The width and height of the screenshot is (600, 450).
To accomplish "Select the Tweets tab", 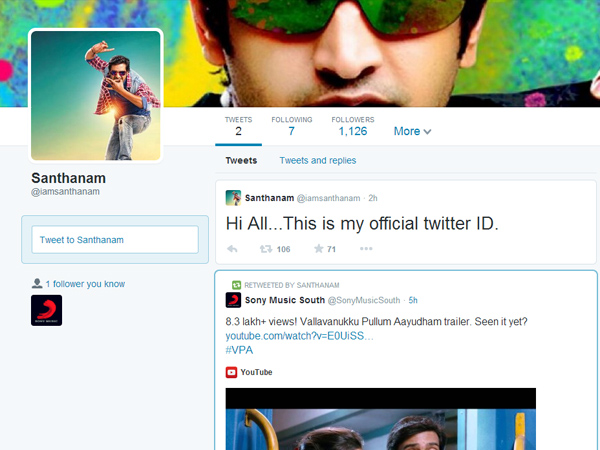I will pyautogui.click(x=240, y=160).
